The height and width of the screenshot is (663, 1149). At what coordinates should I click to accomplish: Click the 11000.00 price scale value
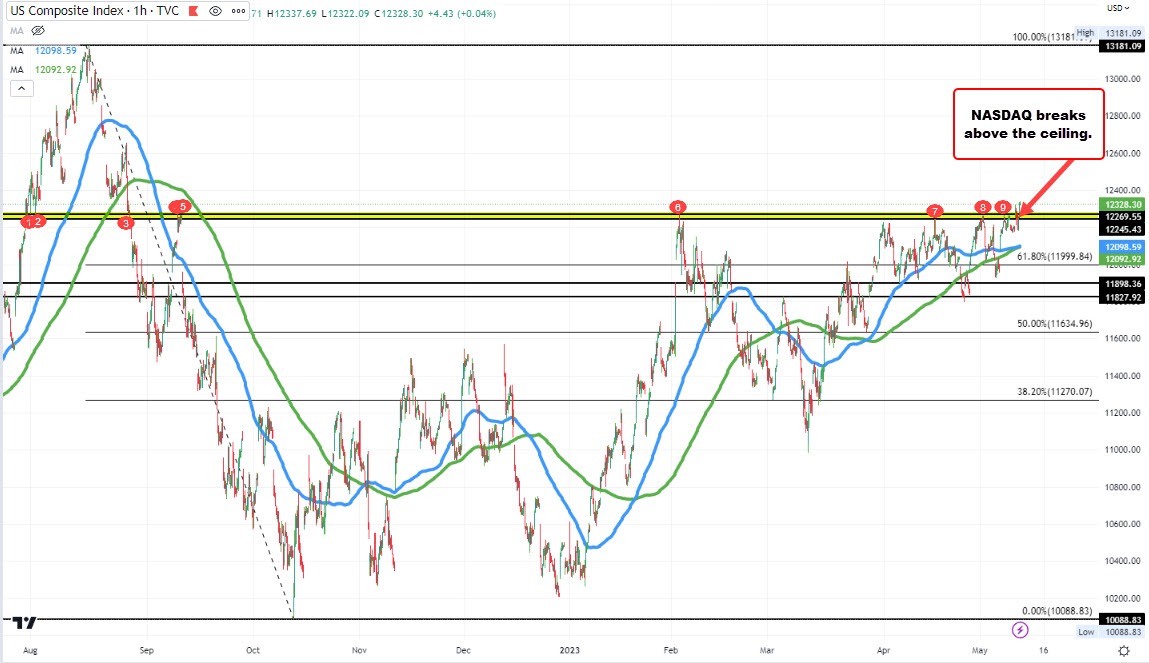point(1122,450)
